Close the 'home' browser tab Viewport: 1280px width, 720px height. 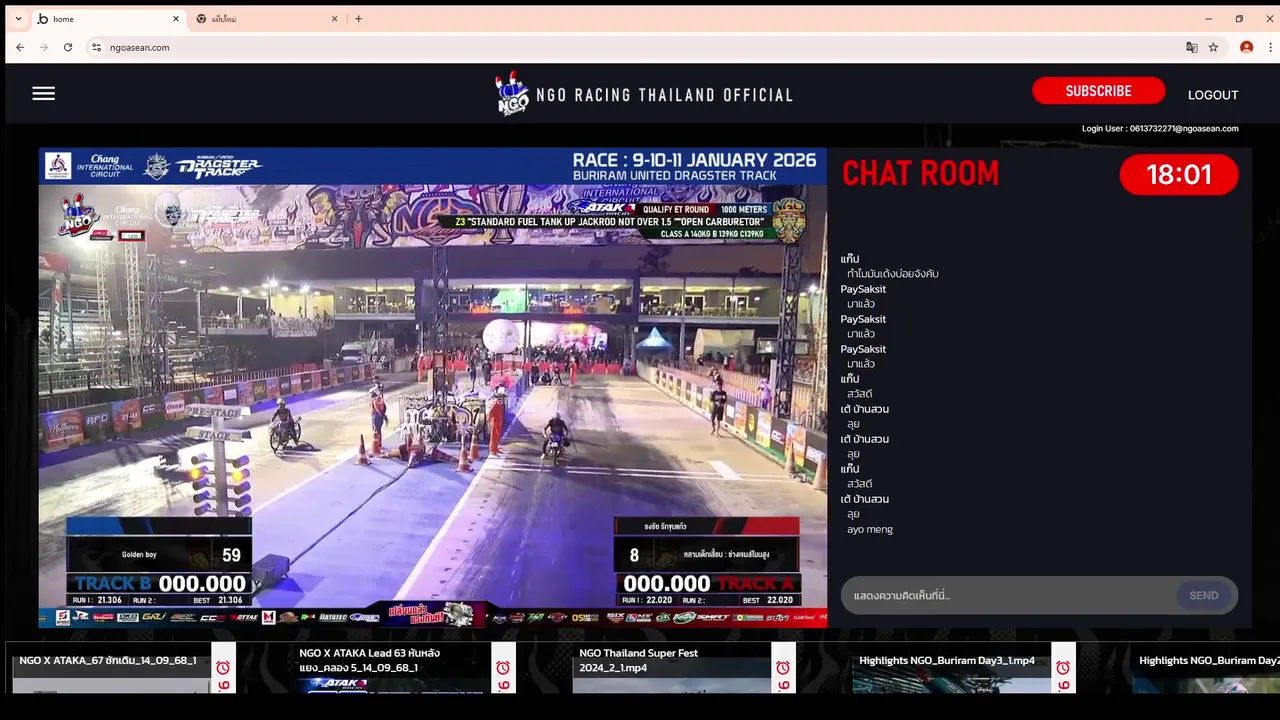click(x=176, y=19)
